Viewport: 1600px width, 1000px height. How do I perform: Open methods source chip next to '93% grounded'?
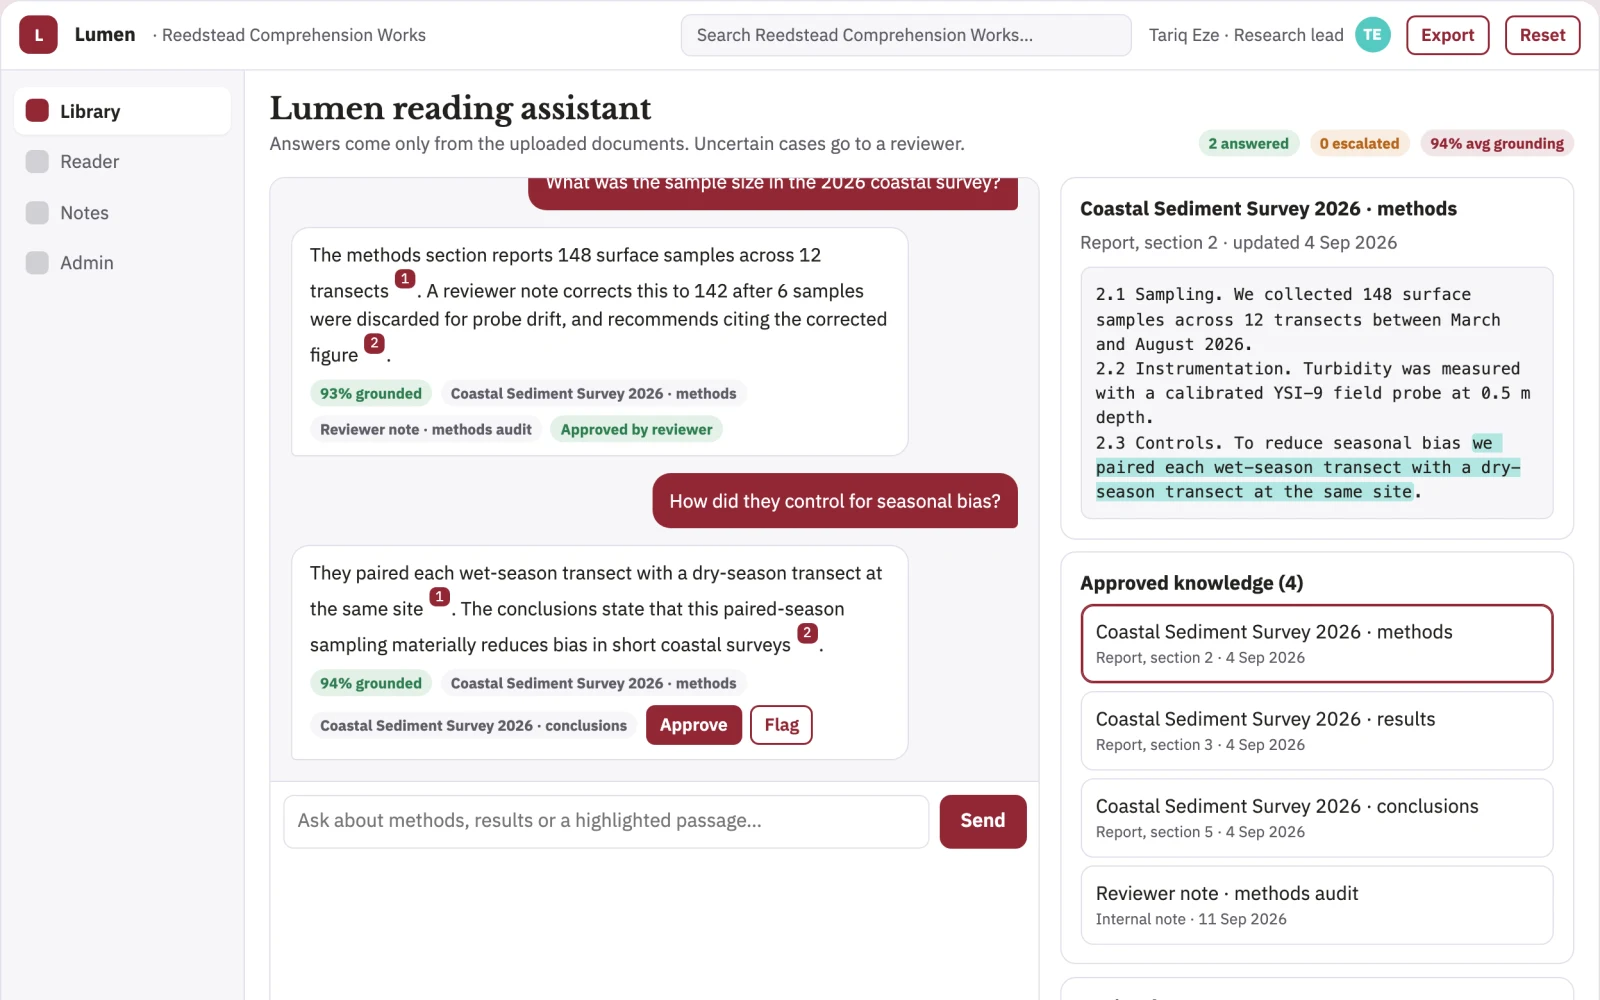coord(593,394)
